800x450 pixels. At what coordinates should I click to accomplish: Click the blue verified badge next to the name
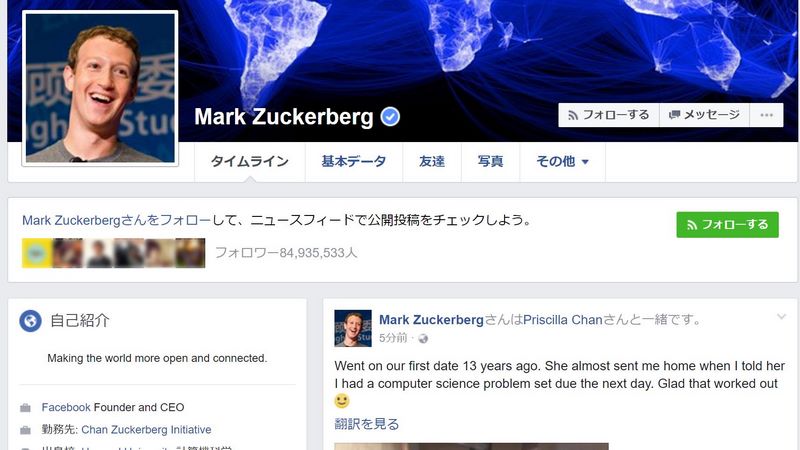[390, 117]
